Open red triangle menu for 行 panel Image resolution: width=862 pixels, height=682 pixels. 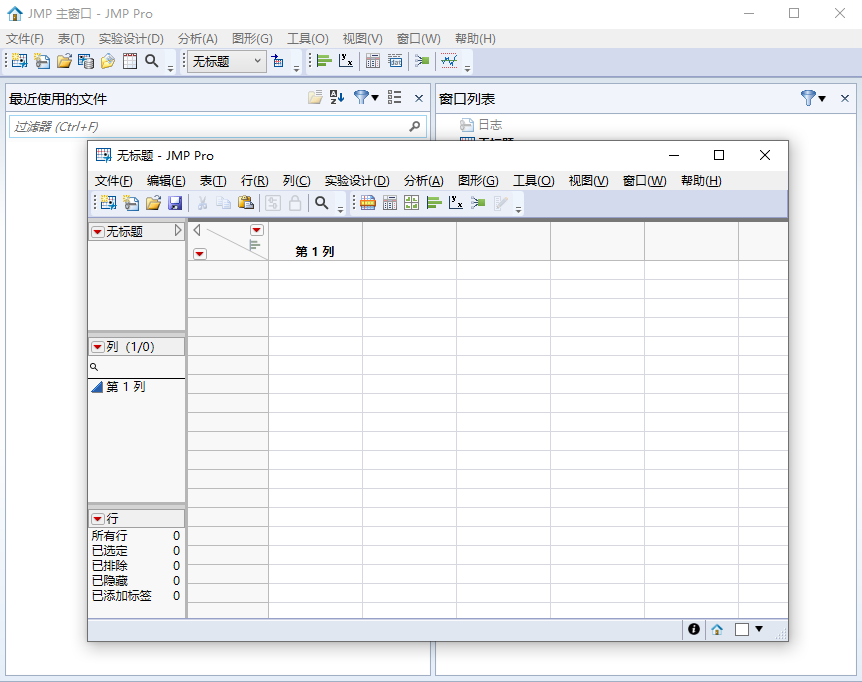(98, 519)
